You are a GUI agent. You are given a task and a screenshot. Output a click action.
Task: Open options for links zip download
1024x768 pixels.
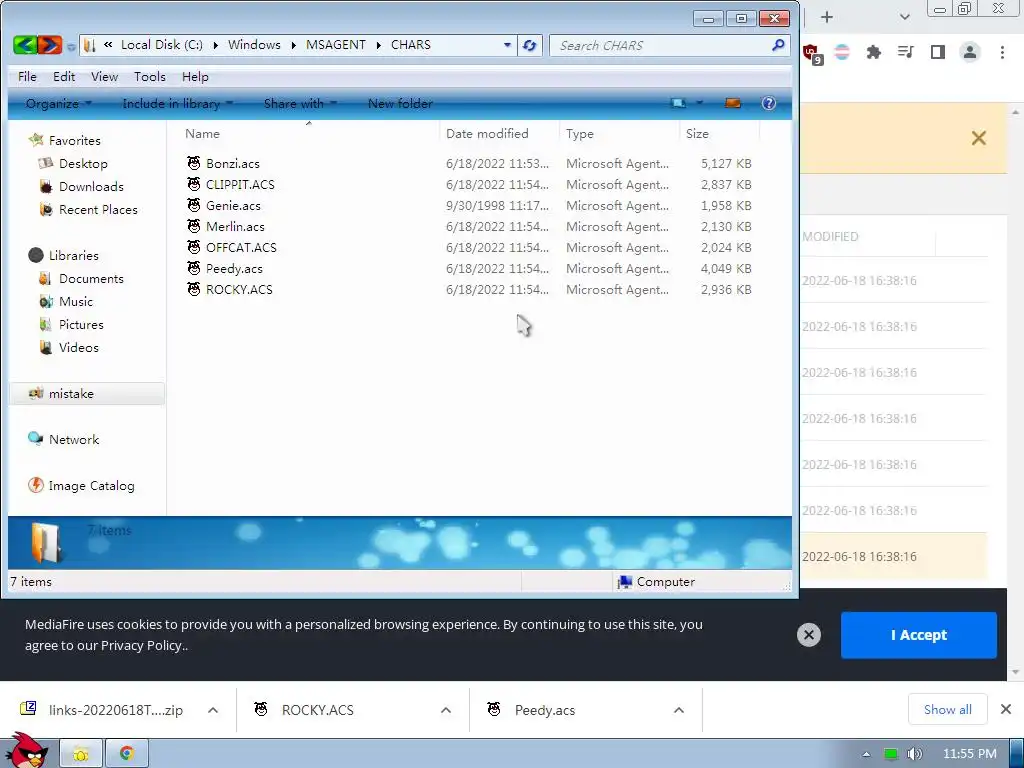coord(213,710)
